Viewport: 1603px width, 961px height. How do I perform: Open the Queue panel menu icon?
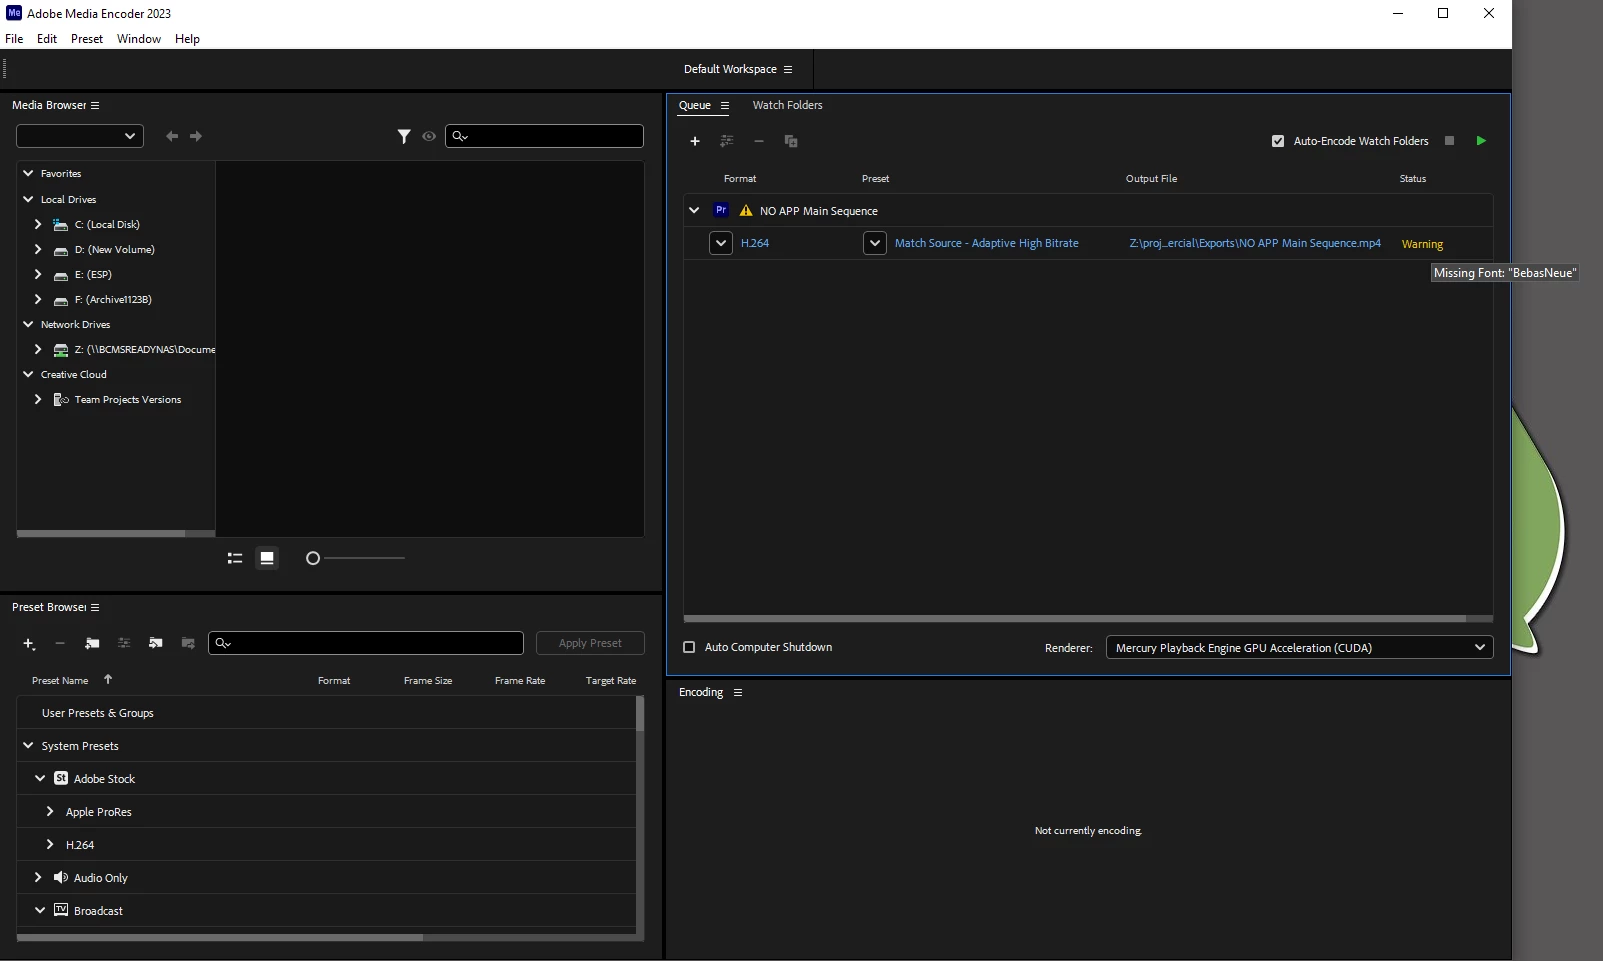click(x=725, y=105)
